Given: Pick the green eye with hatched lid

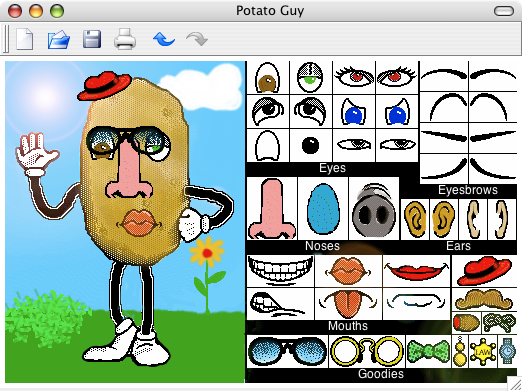Looking at the screenshot, I should (310, 77).
